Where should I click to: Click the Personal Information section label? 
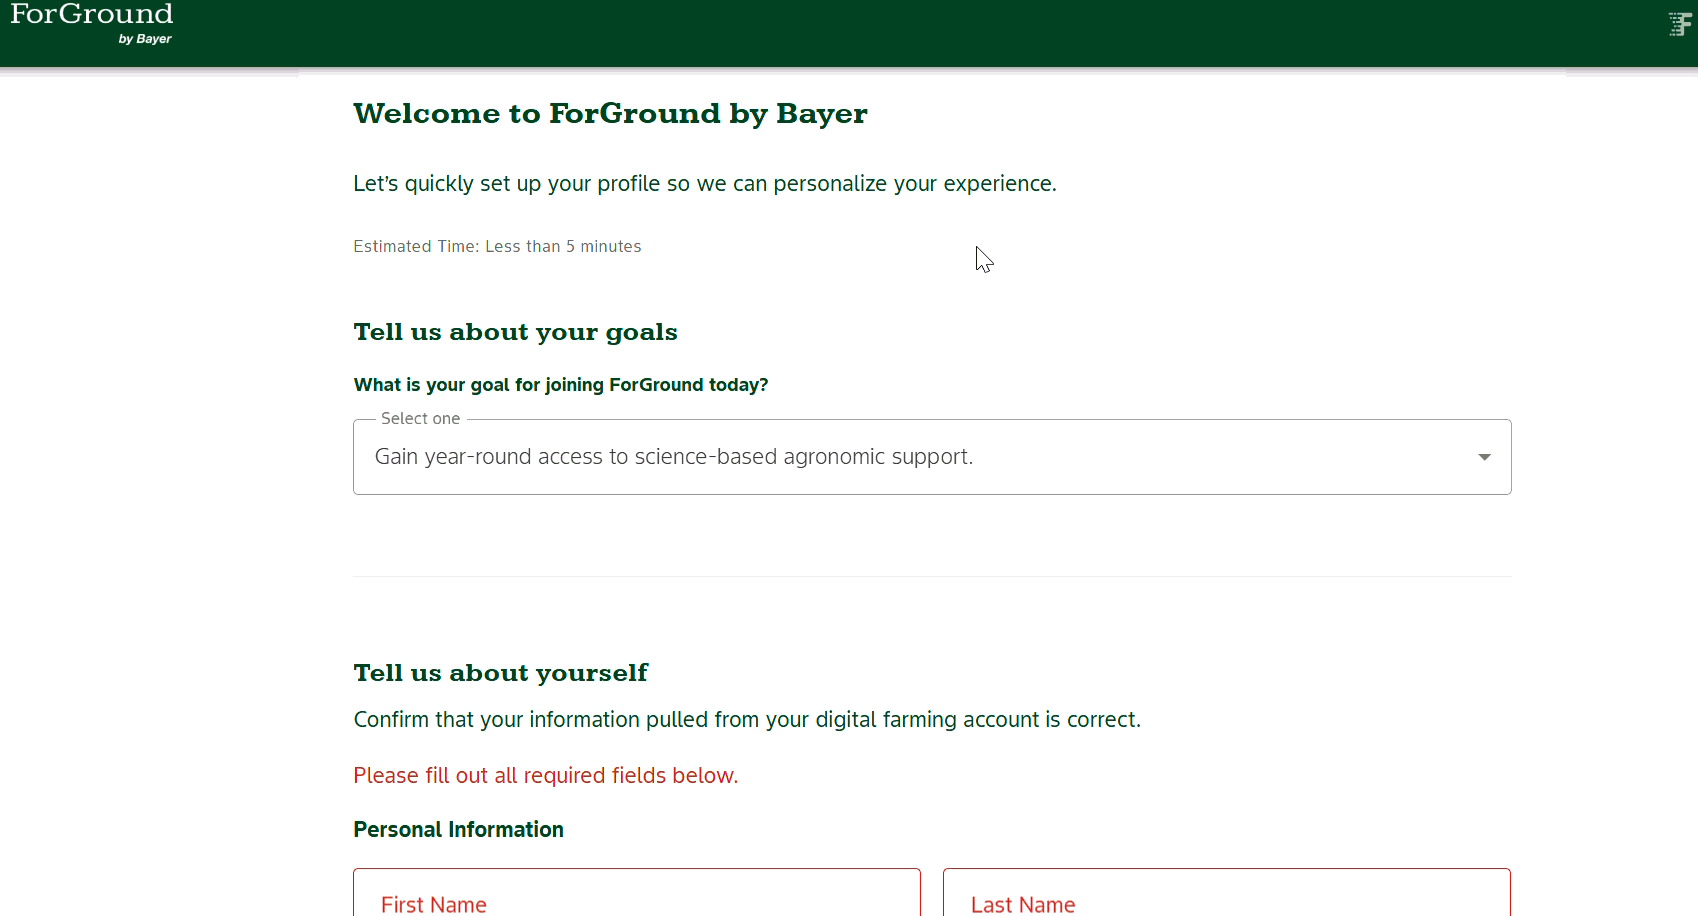coord(458,829)
